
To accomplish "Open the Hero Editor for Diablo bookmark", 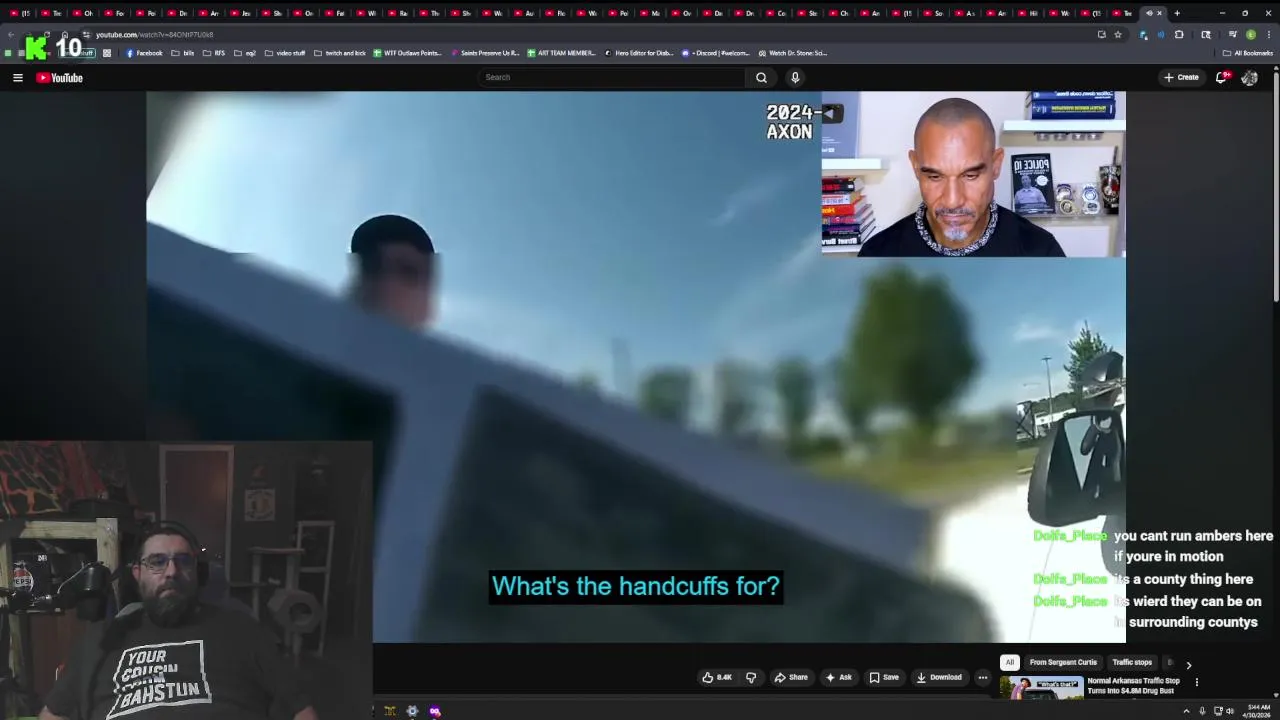I will pyautogui.click(x=639, y=53).
